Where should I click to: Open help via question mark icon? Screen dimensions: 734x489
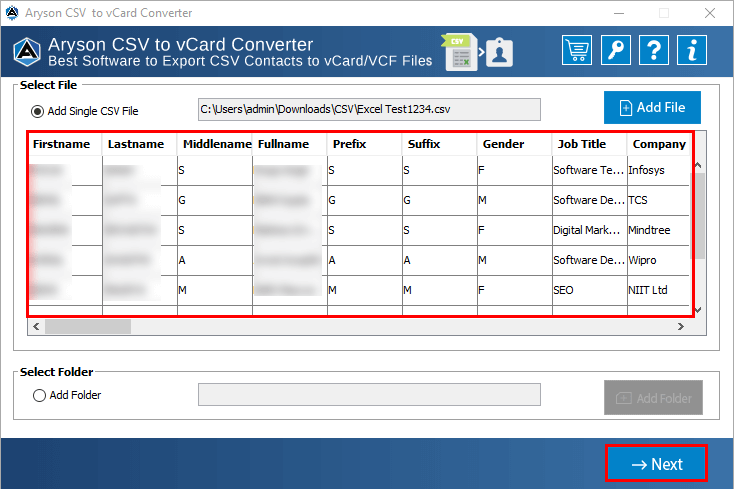653,50
